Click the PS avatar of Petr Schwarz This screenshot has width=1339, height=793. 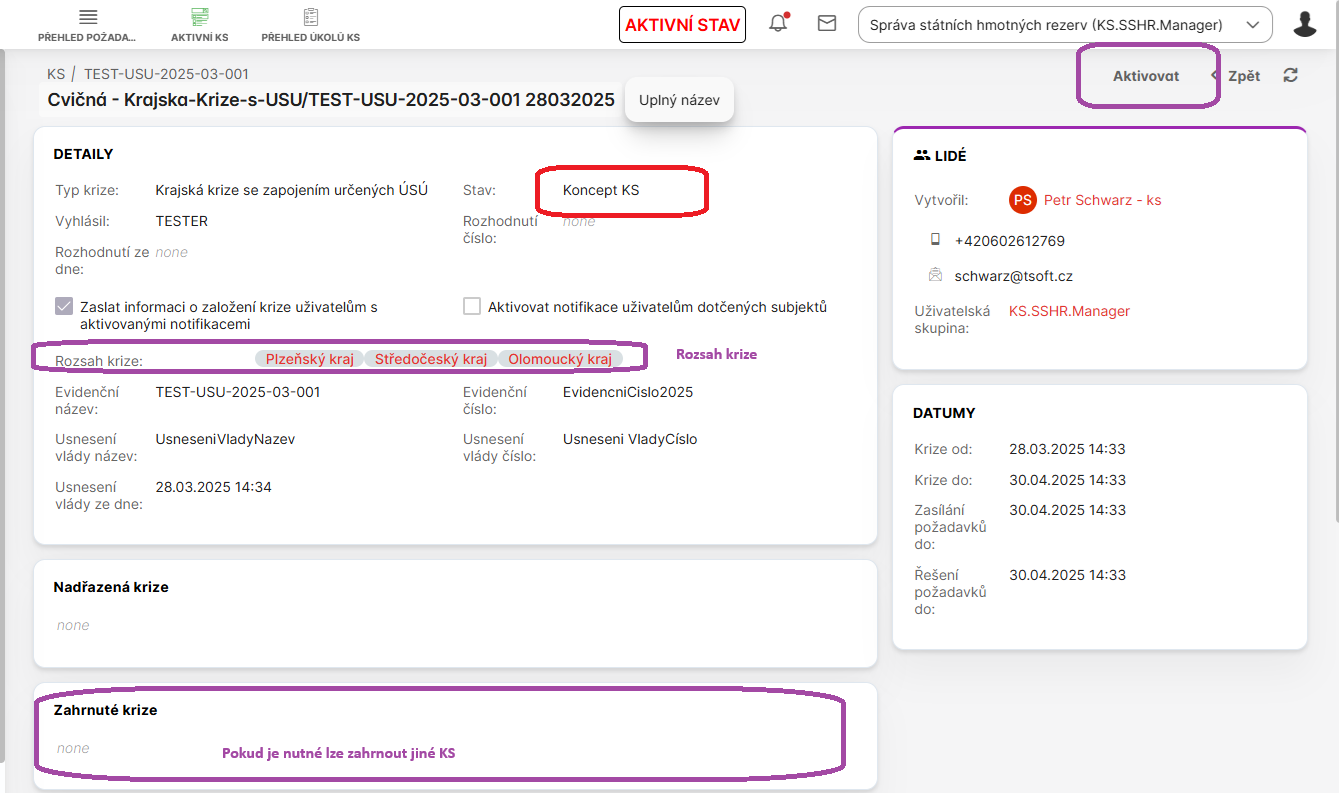tap(1022, 200)
